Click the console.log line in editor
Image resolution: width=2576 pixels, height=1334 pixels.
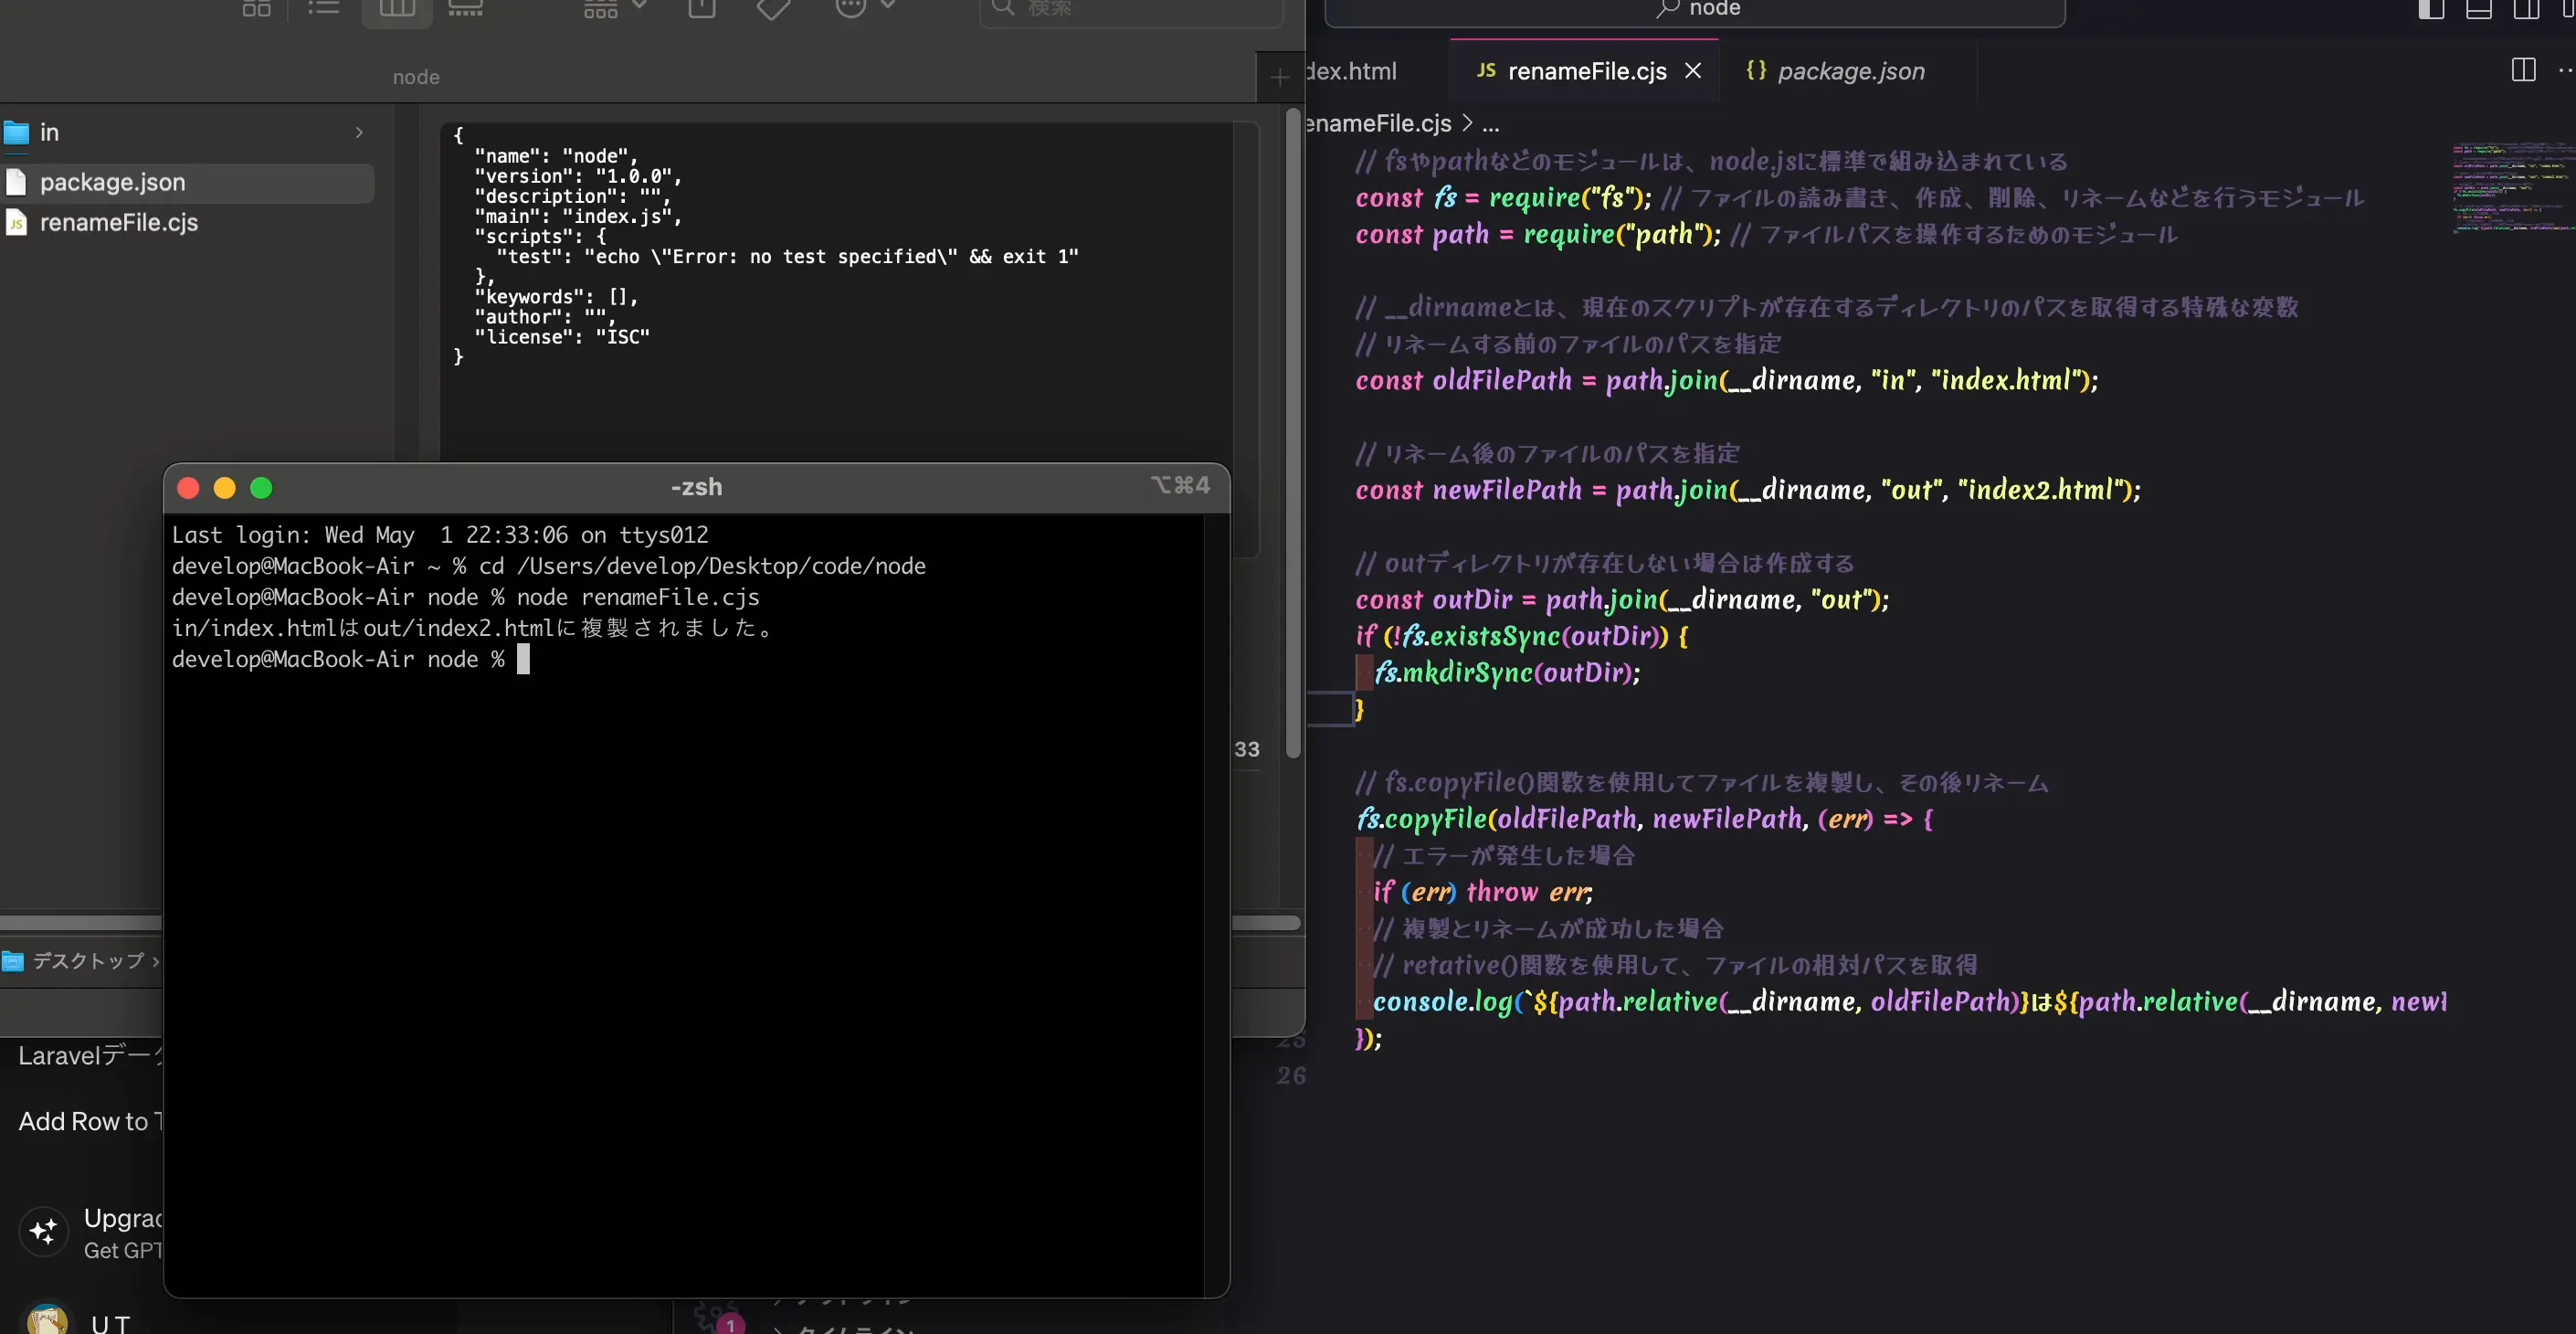[1910, 1002]
